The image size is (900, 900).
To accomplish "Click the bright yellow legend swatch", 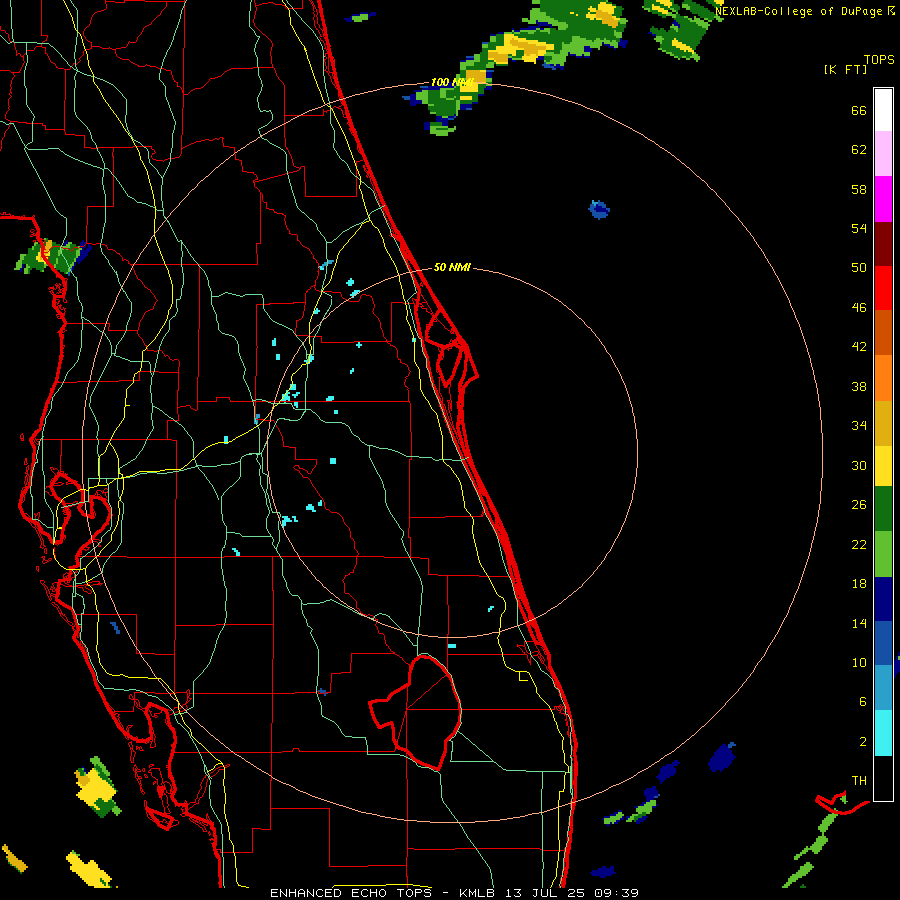I will pyautogui.click(x=883, y=466).
